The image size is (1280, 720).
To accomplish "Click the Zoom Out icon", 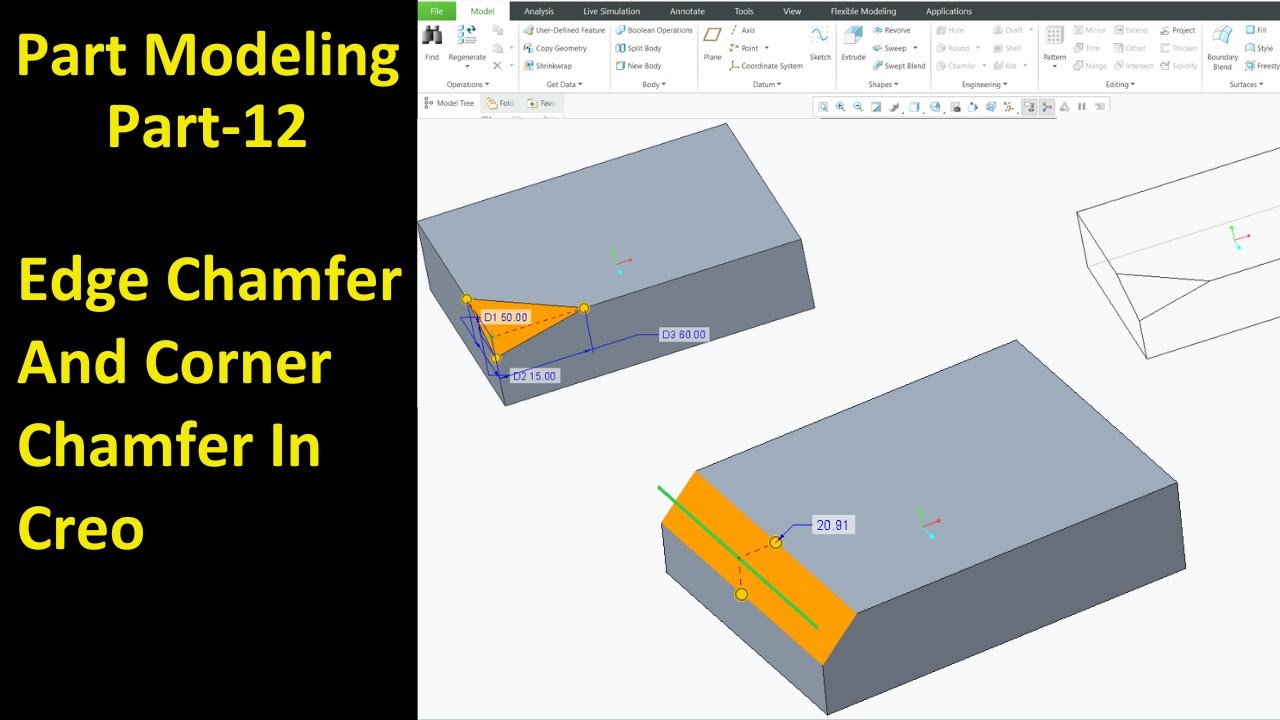I will tap(858, 106).
